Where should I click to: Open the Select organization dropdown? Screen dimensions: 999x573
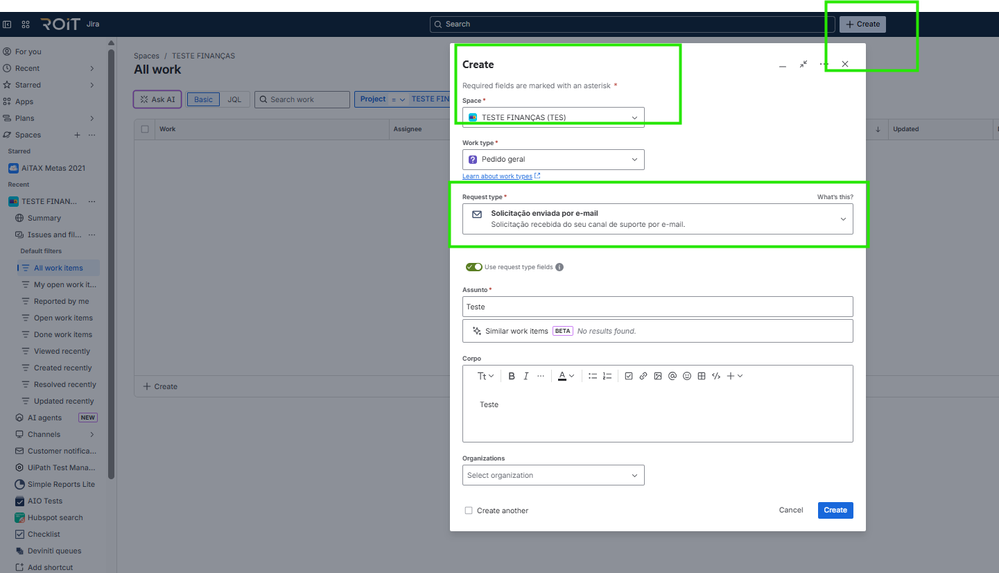[x=553, y=475]
